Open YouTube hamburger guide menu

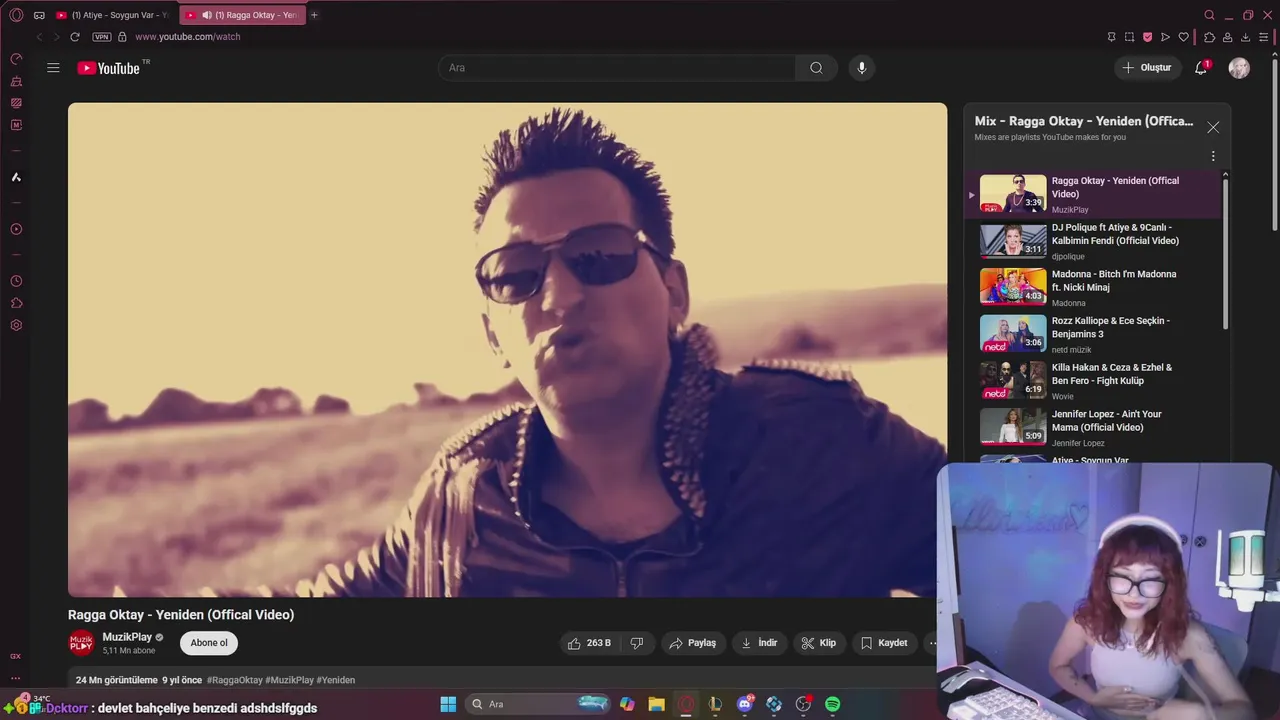tap(53, 68)
